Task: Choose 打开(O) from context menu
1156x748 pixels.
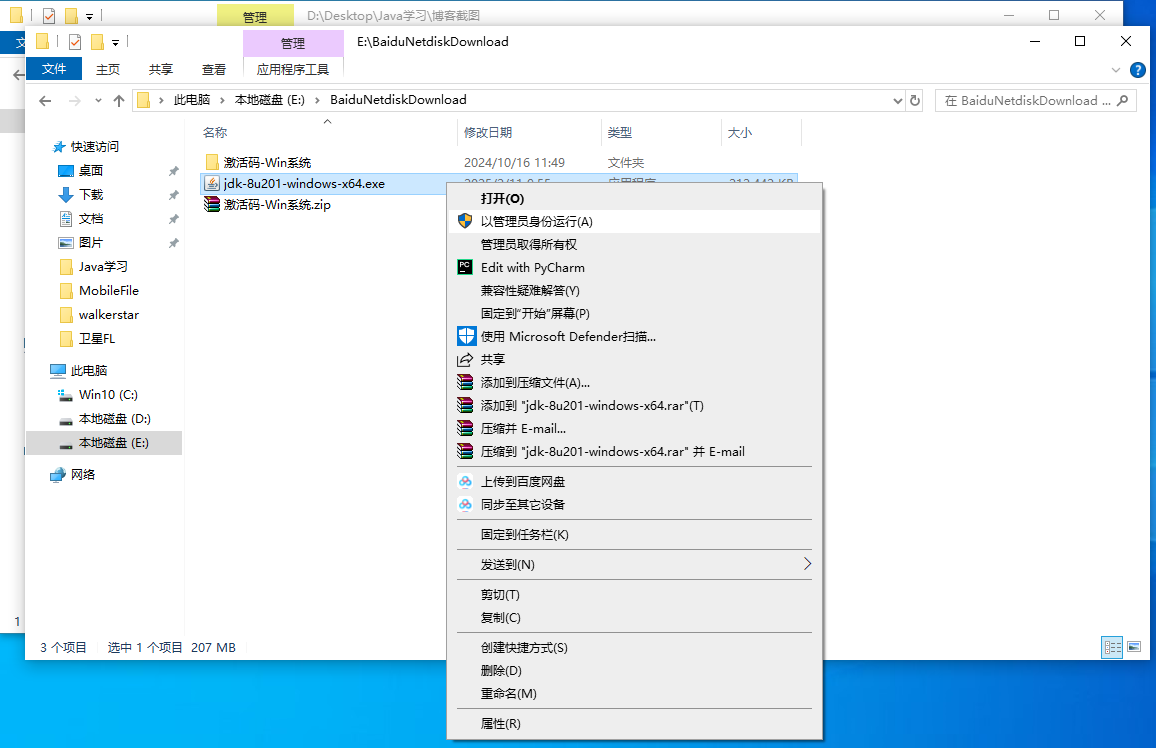Action: tap(634, 198)
